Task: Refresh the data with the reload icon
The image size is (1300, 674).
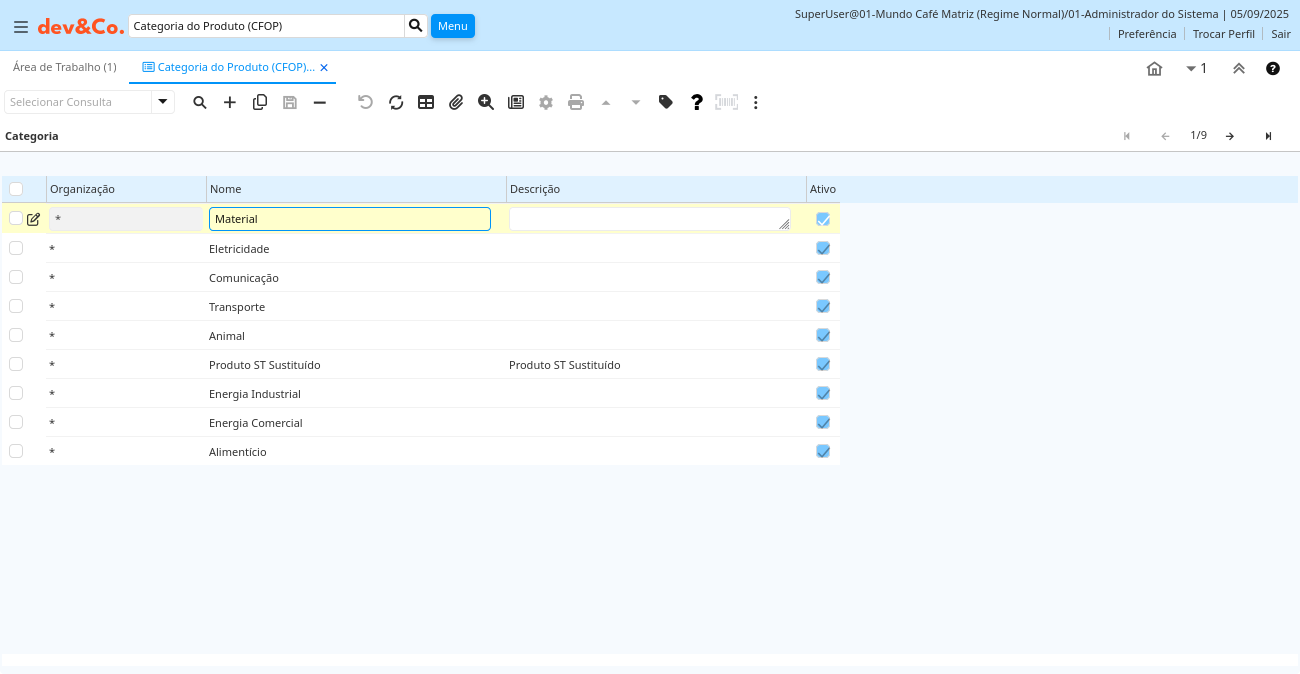Action: [396, 102]
